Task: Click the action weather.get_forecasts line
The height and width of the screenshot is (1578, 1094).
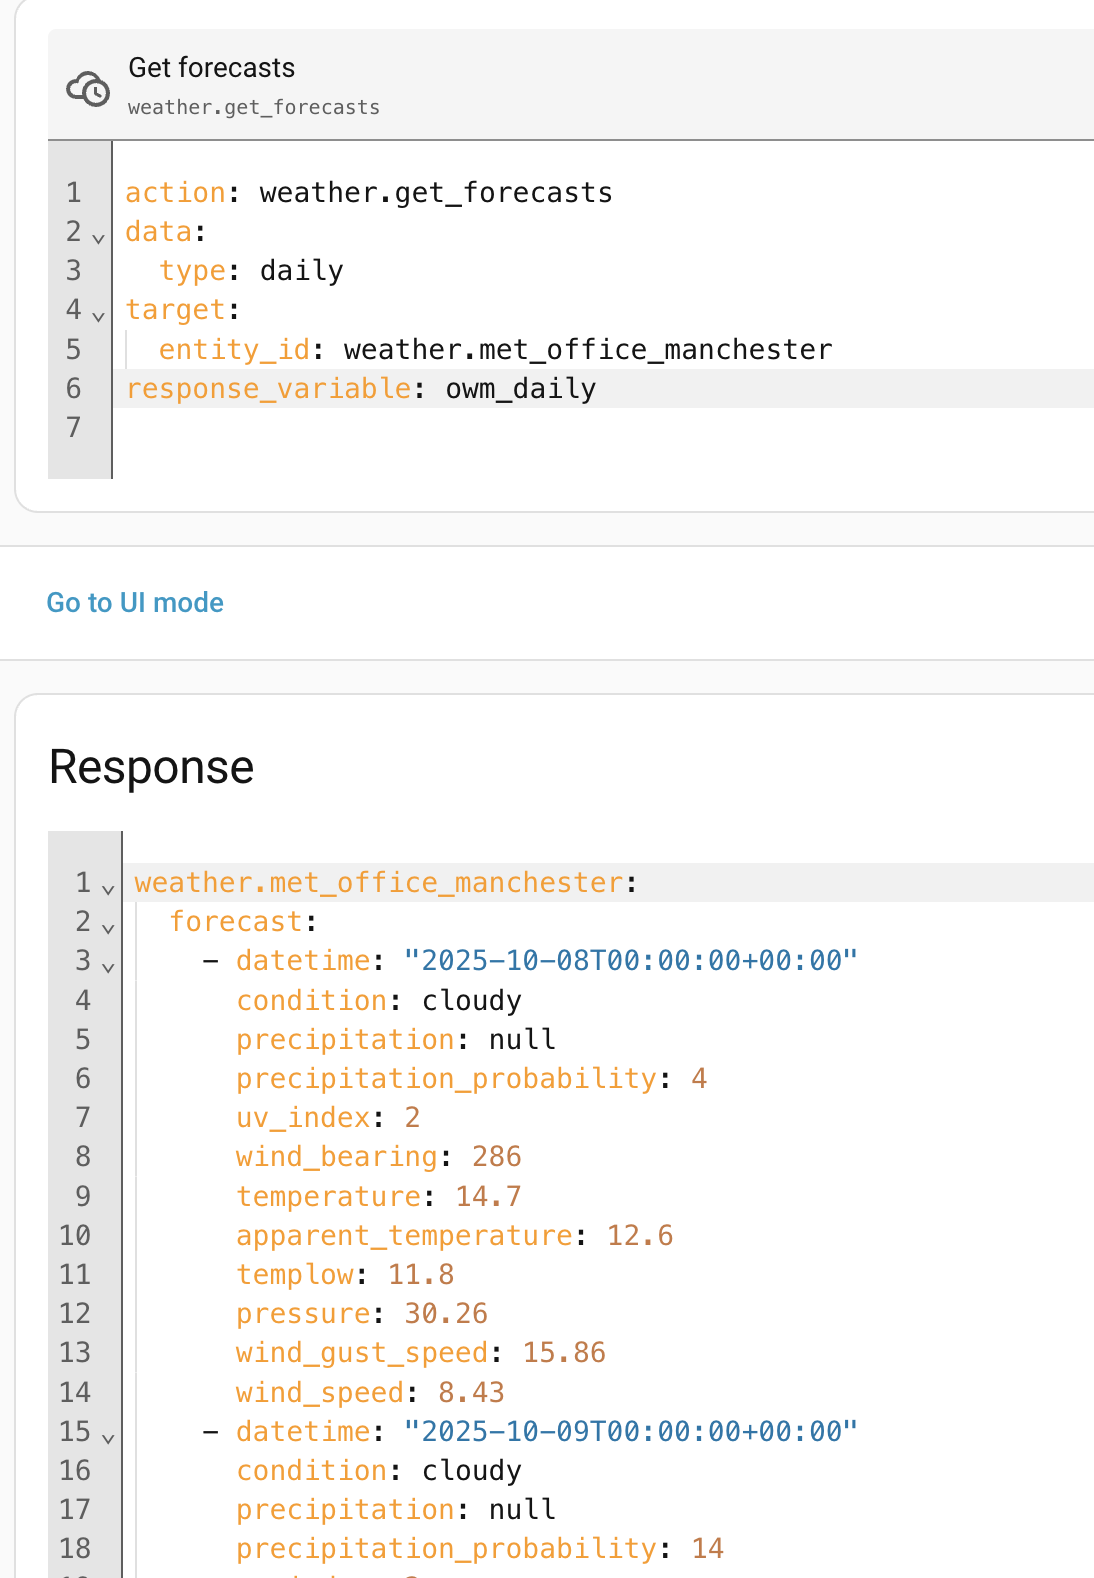Action: (435, 193)
